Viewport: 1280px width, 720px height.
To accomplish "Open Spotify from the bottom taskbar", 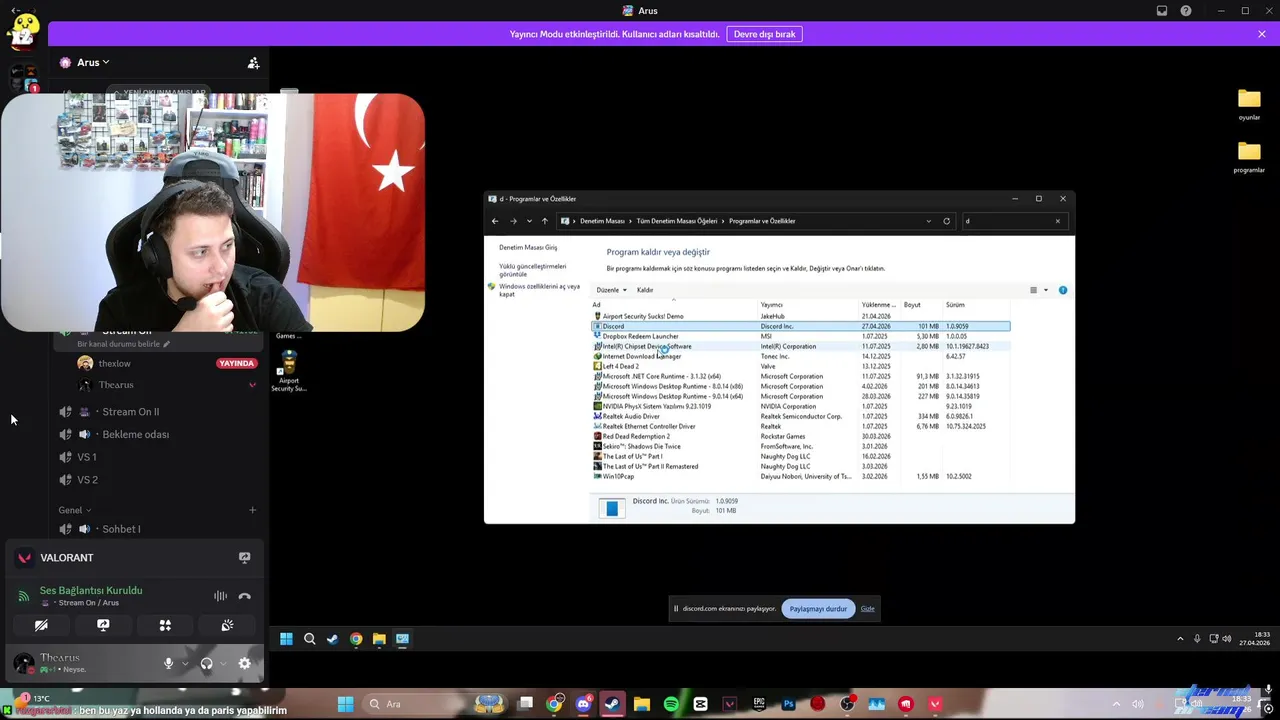I will [671, 704].
